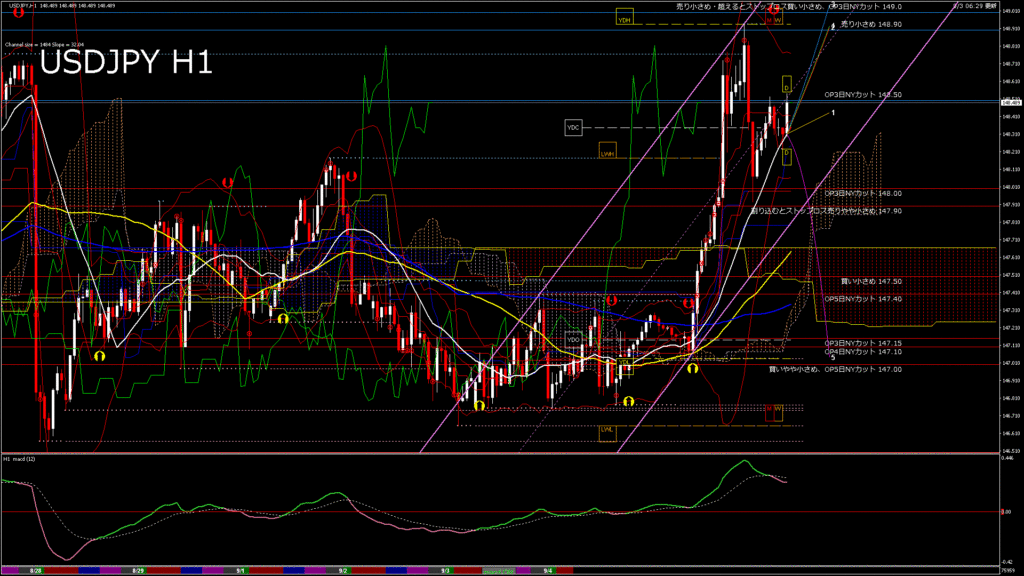This screenshot has height=576, width=1024.
Task: Click the 9/2 date marker on the time axis
Action: pos(342,569)
